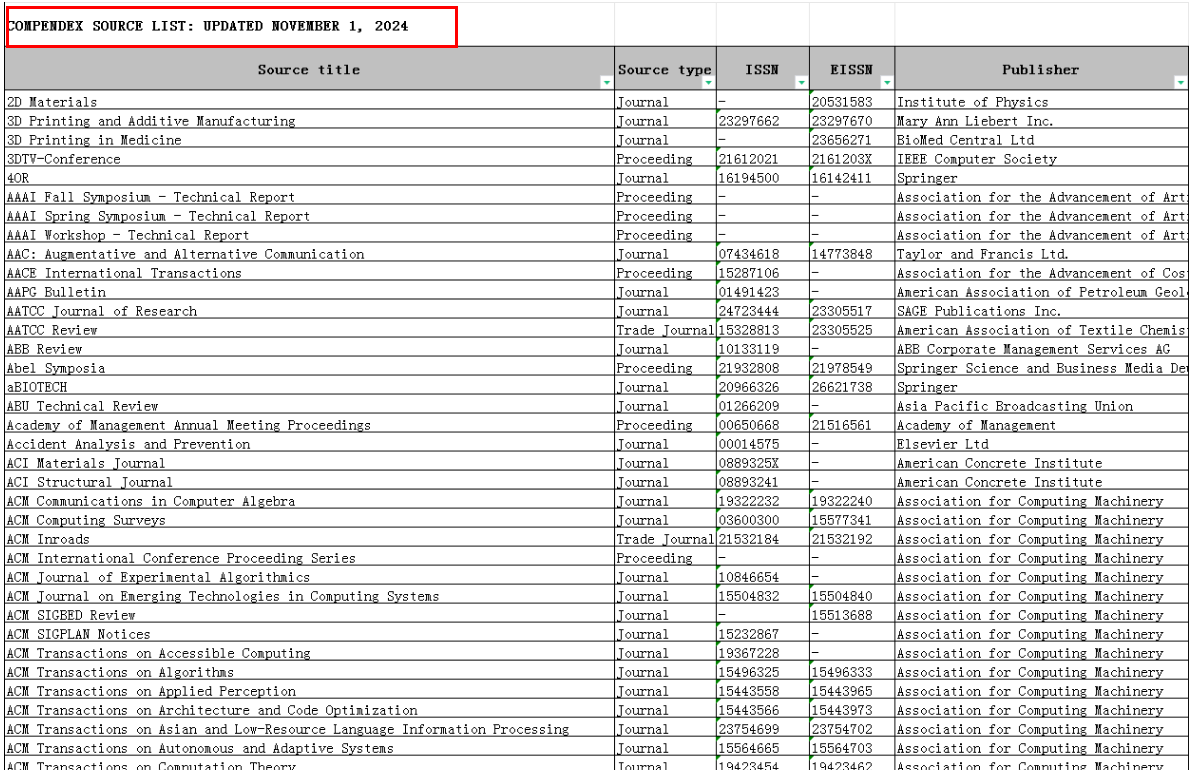Select '3D Printing in Medicine' cell
The height and width of the screenshot is (770, 1193).
(x=310, y=139)
